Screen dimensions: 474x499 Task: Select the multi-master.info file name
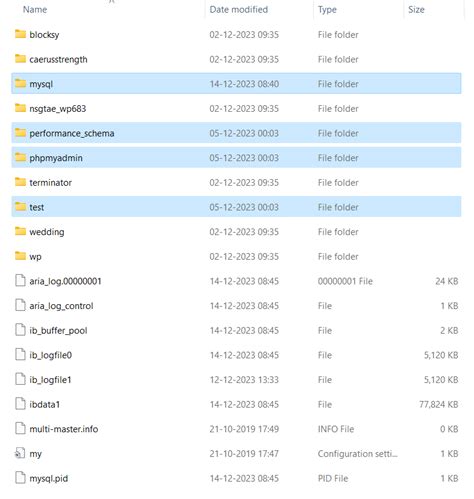pyautogui.click(x=64, y=429)
